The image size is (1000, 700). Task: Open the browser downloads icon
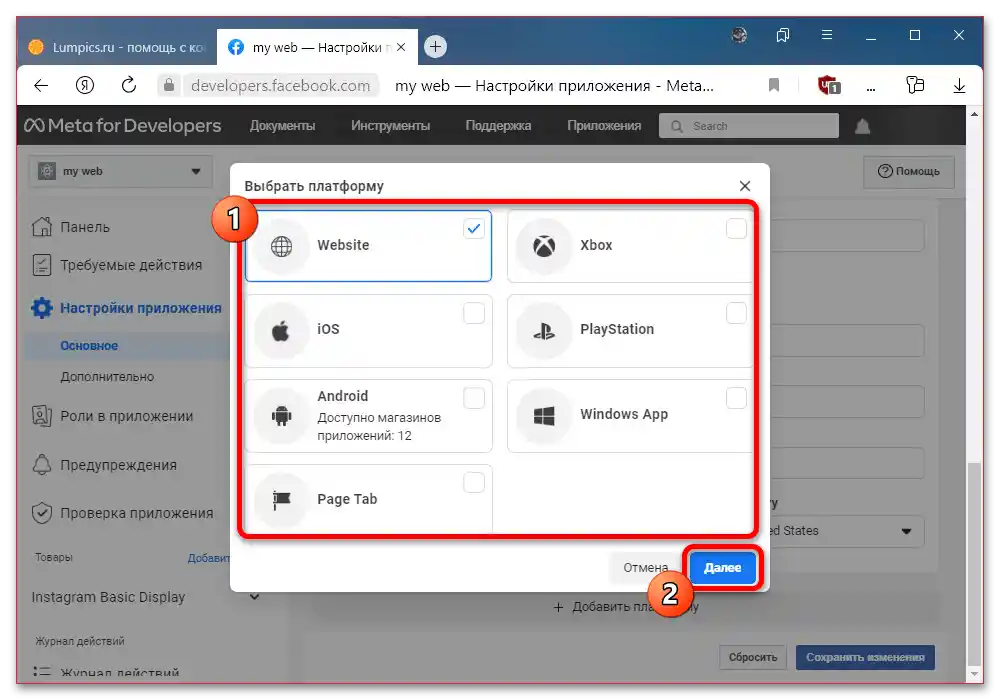[x=959, y=85]
